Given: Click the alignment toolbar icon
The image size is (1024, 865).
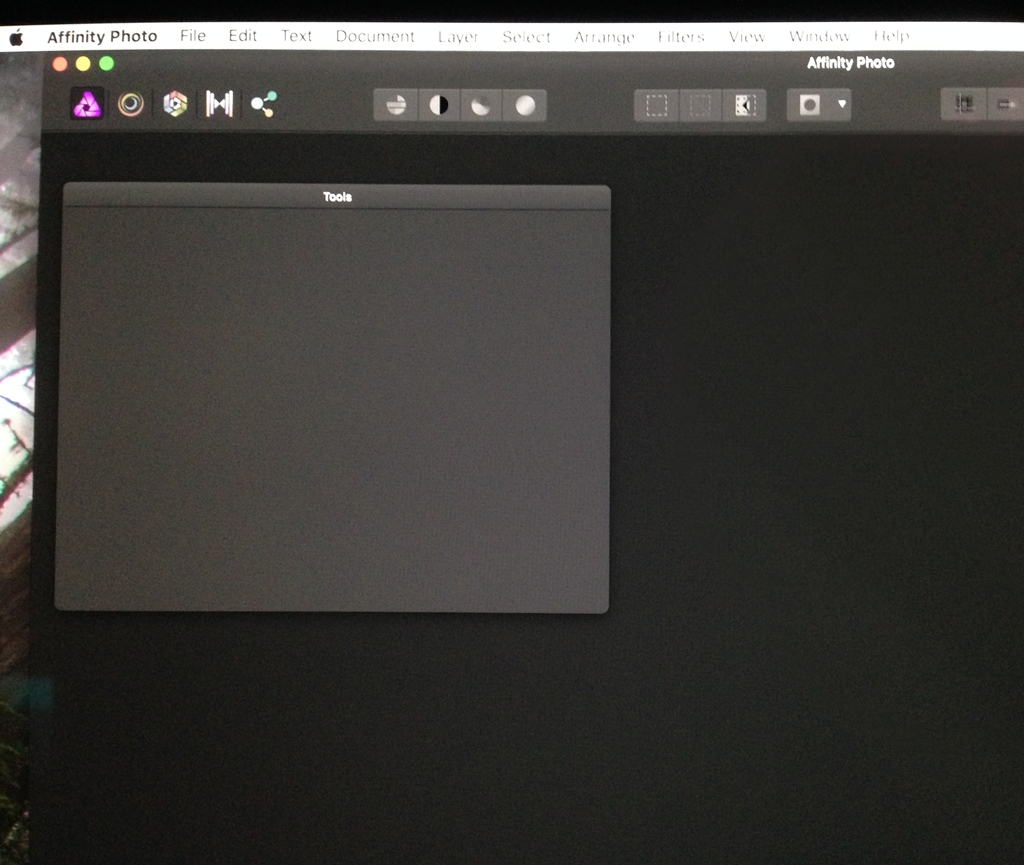Looking at the screenshot, I should (x=964, y=104).
